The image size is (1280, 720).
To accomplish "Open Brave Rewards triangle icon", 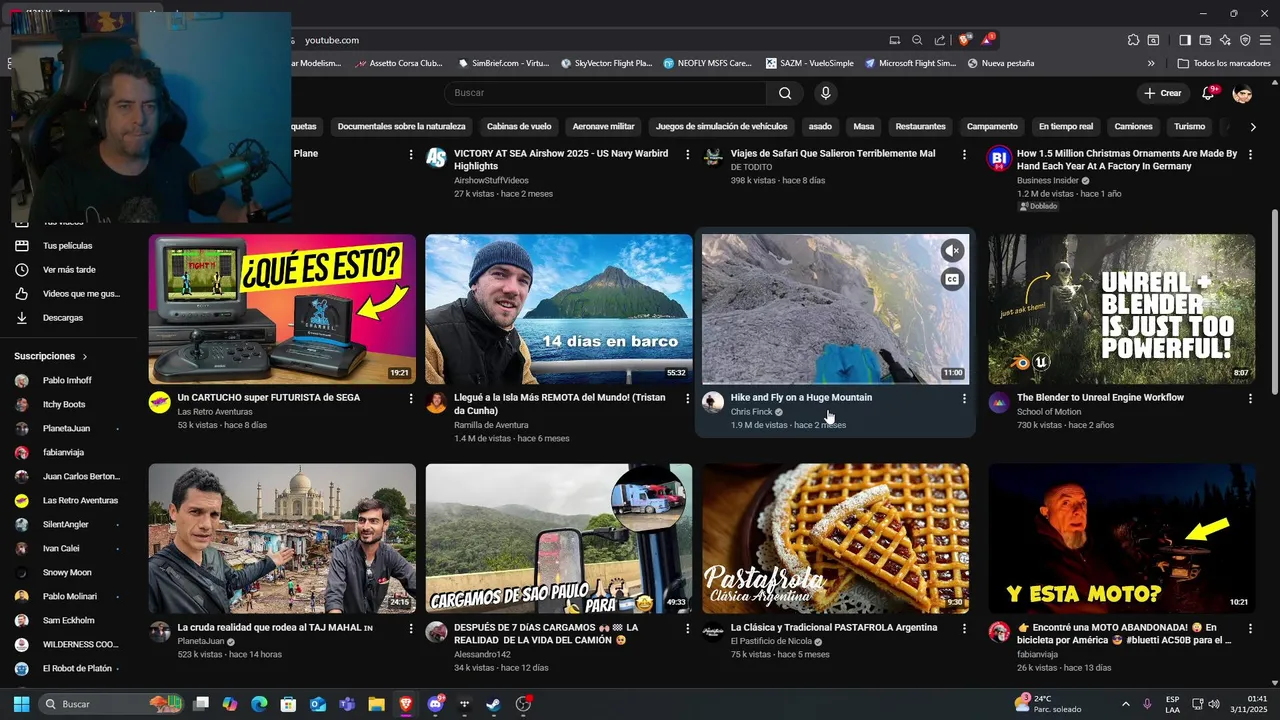I will click(x=988, y=40).
